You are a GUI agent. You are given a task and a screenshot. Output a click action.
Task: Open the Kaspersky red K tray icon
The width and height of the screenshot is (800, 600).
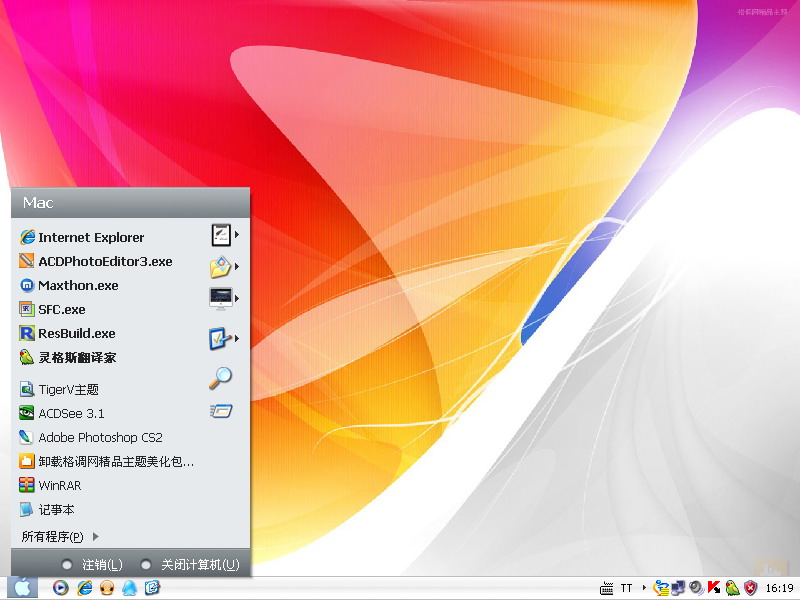(x=714, y=588)
